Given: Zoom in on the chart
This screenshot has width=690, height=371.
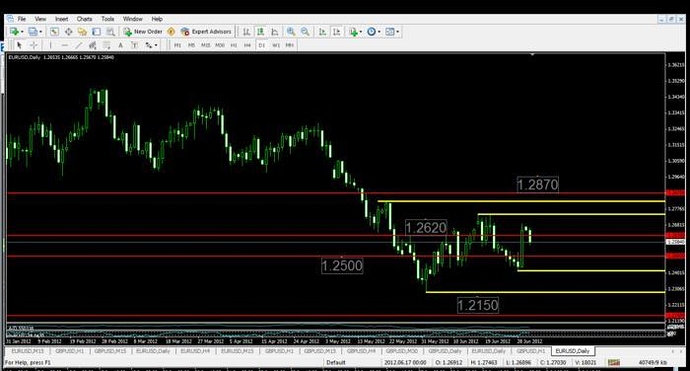Looking at the screenshot, I should [291, 32].
